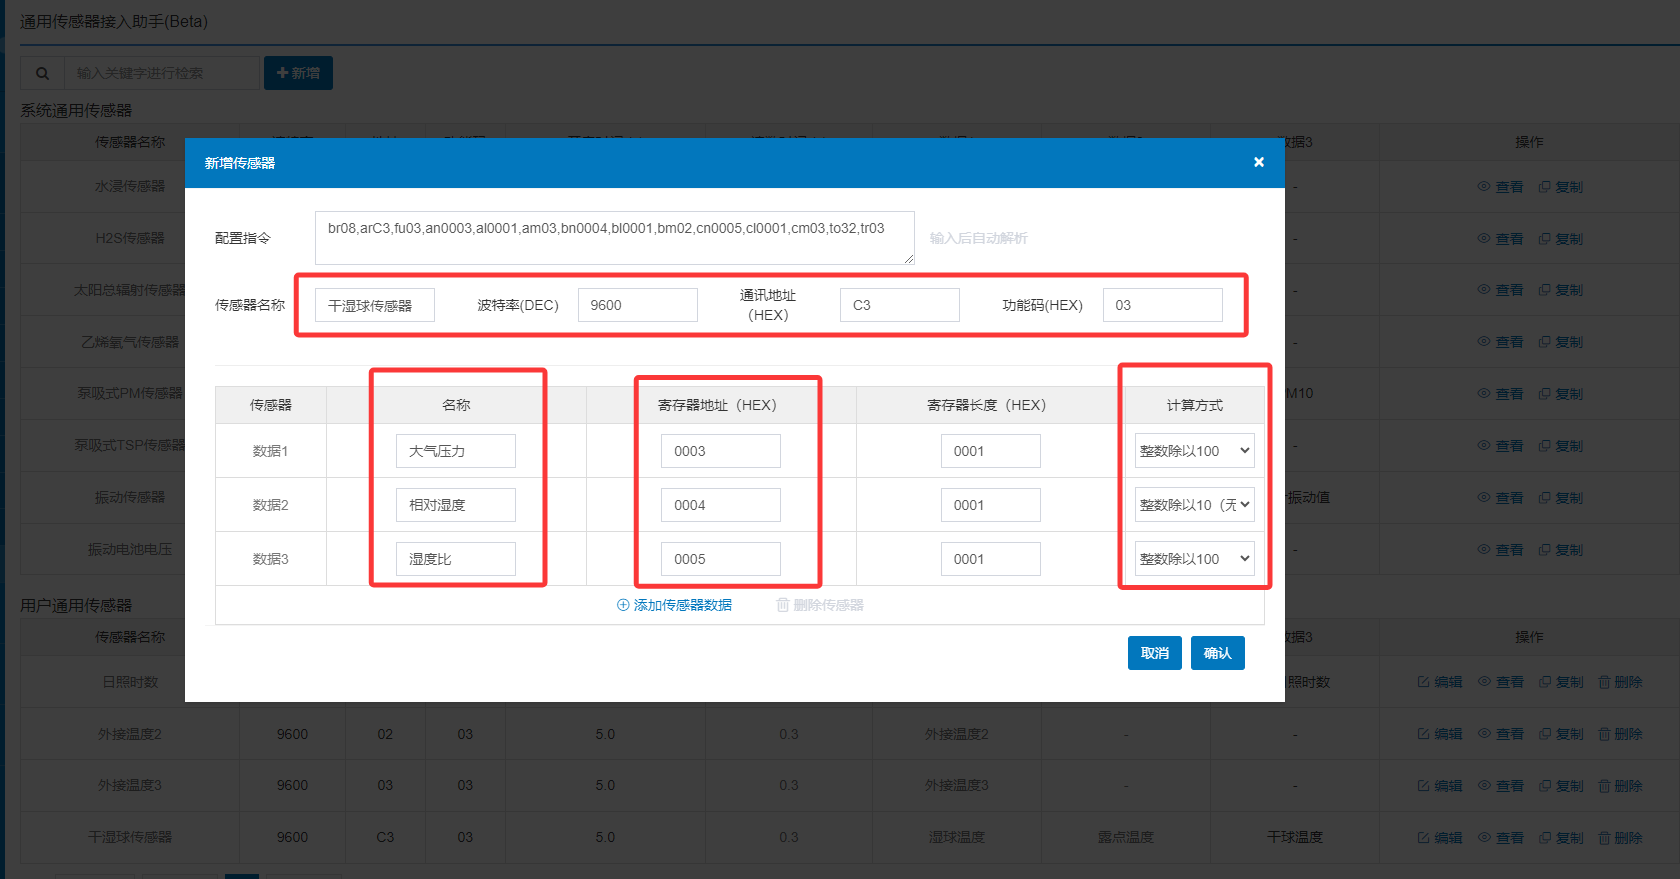Close the 新增传感器 dialog
The image size is (1680, 879).
coord(1259,162)
